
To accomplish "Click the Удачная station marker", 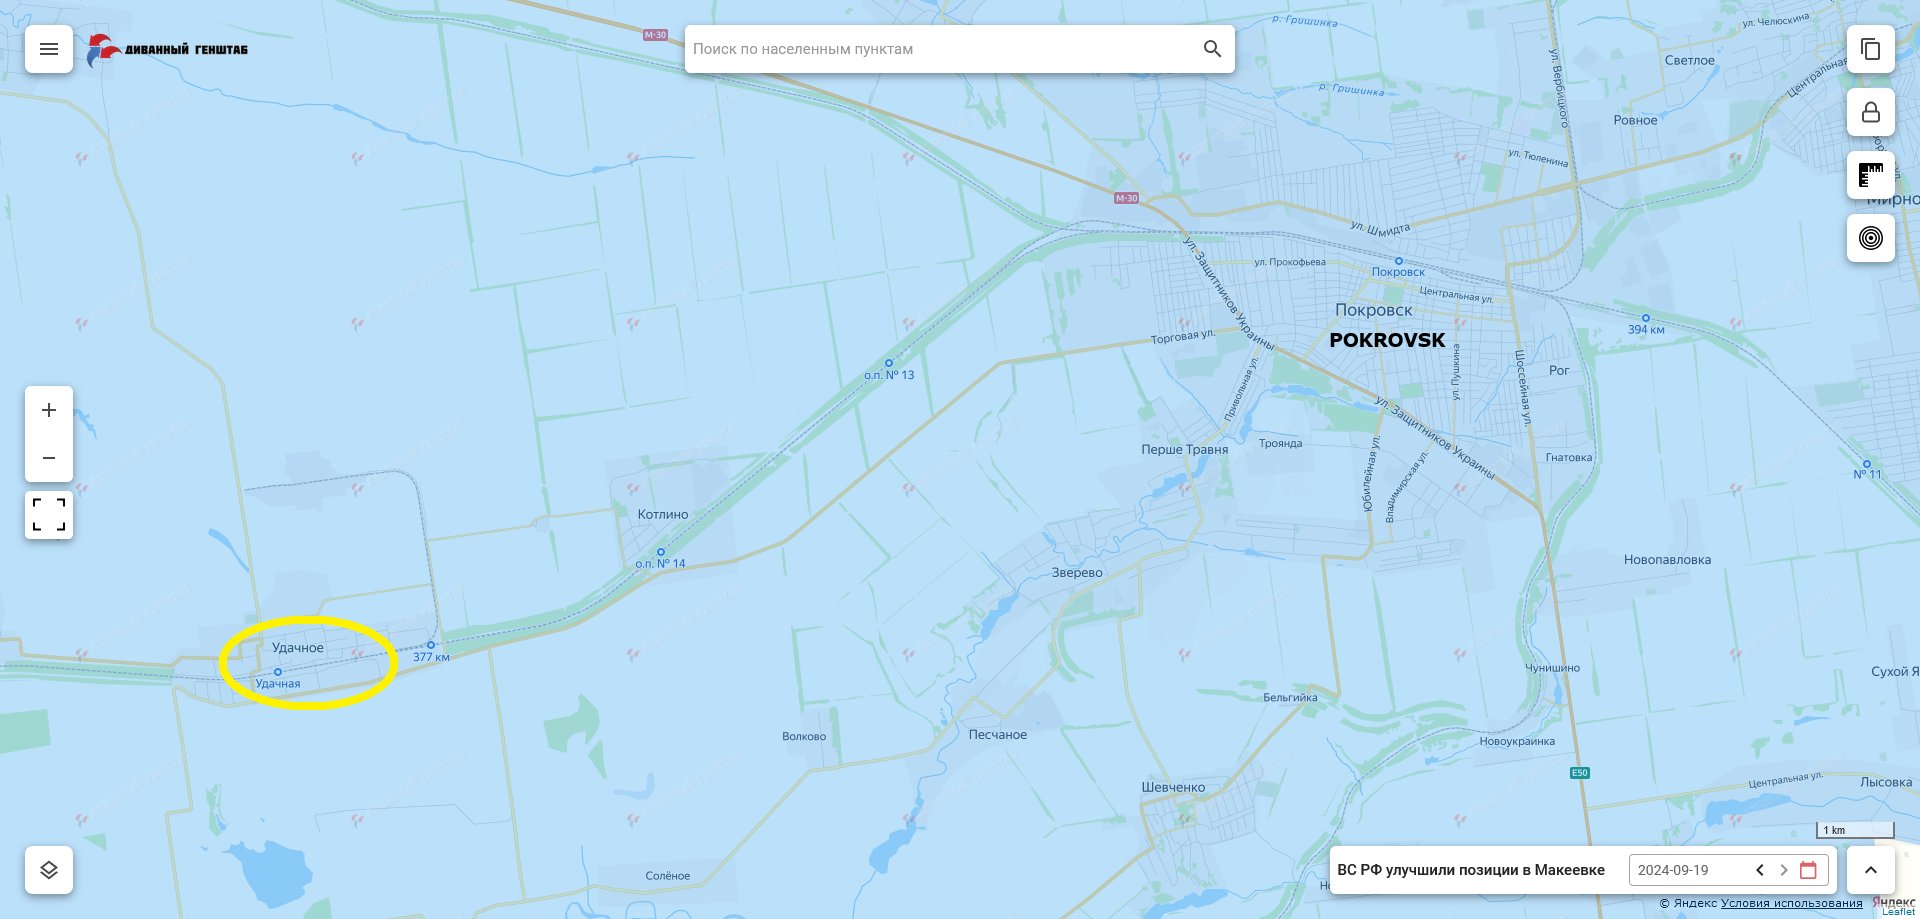I will coord(278,672).
